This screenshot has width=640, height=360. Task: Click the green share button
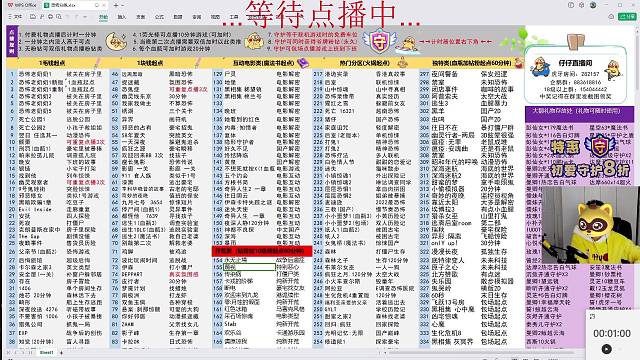tap(628, 16)
